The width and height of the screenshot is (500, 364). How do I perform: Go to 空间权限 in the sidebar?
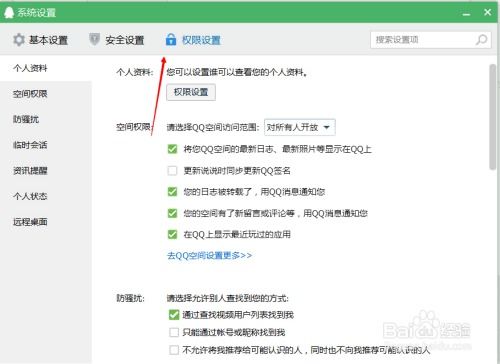[46, 94]
